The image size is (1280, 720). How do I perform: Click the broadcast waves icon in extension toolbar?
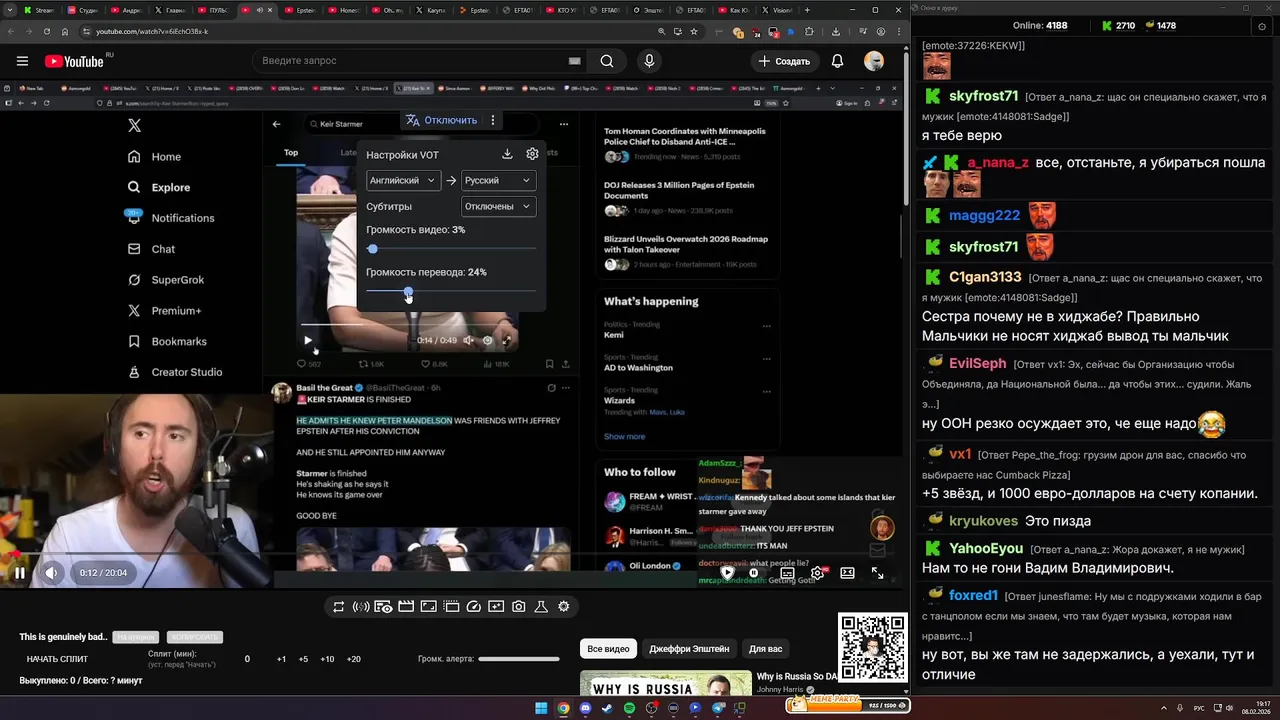(x=361, y=606)
